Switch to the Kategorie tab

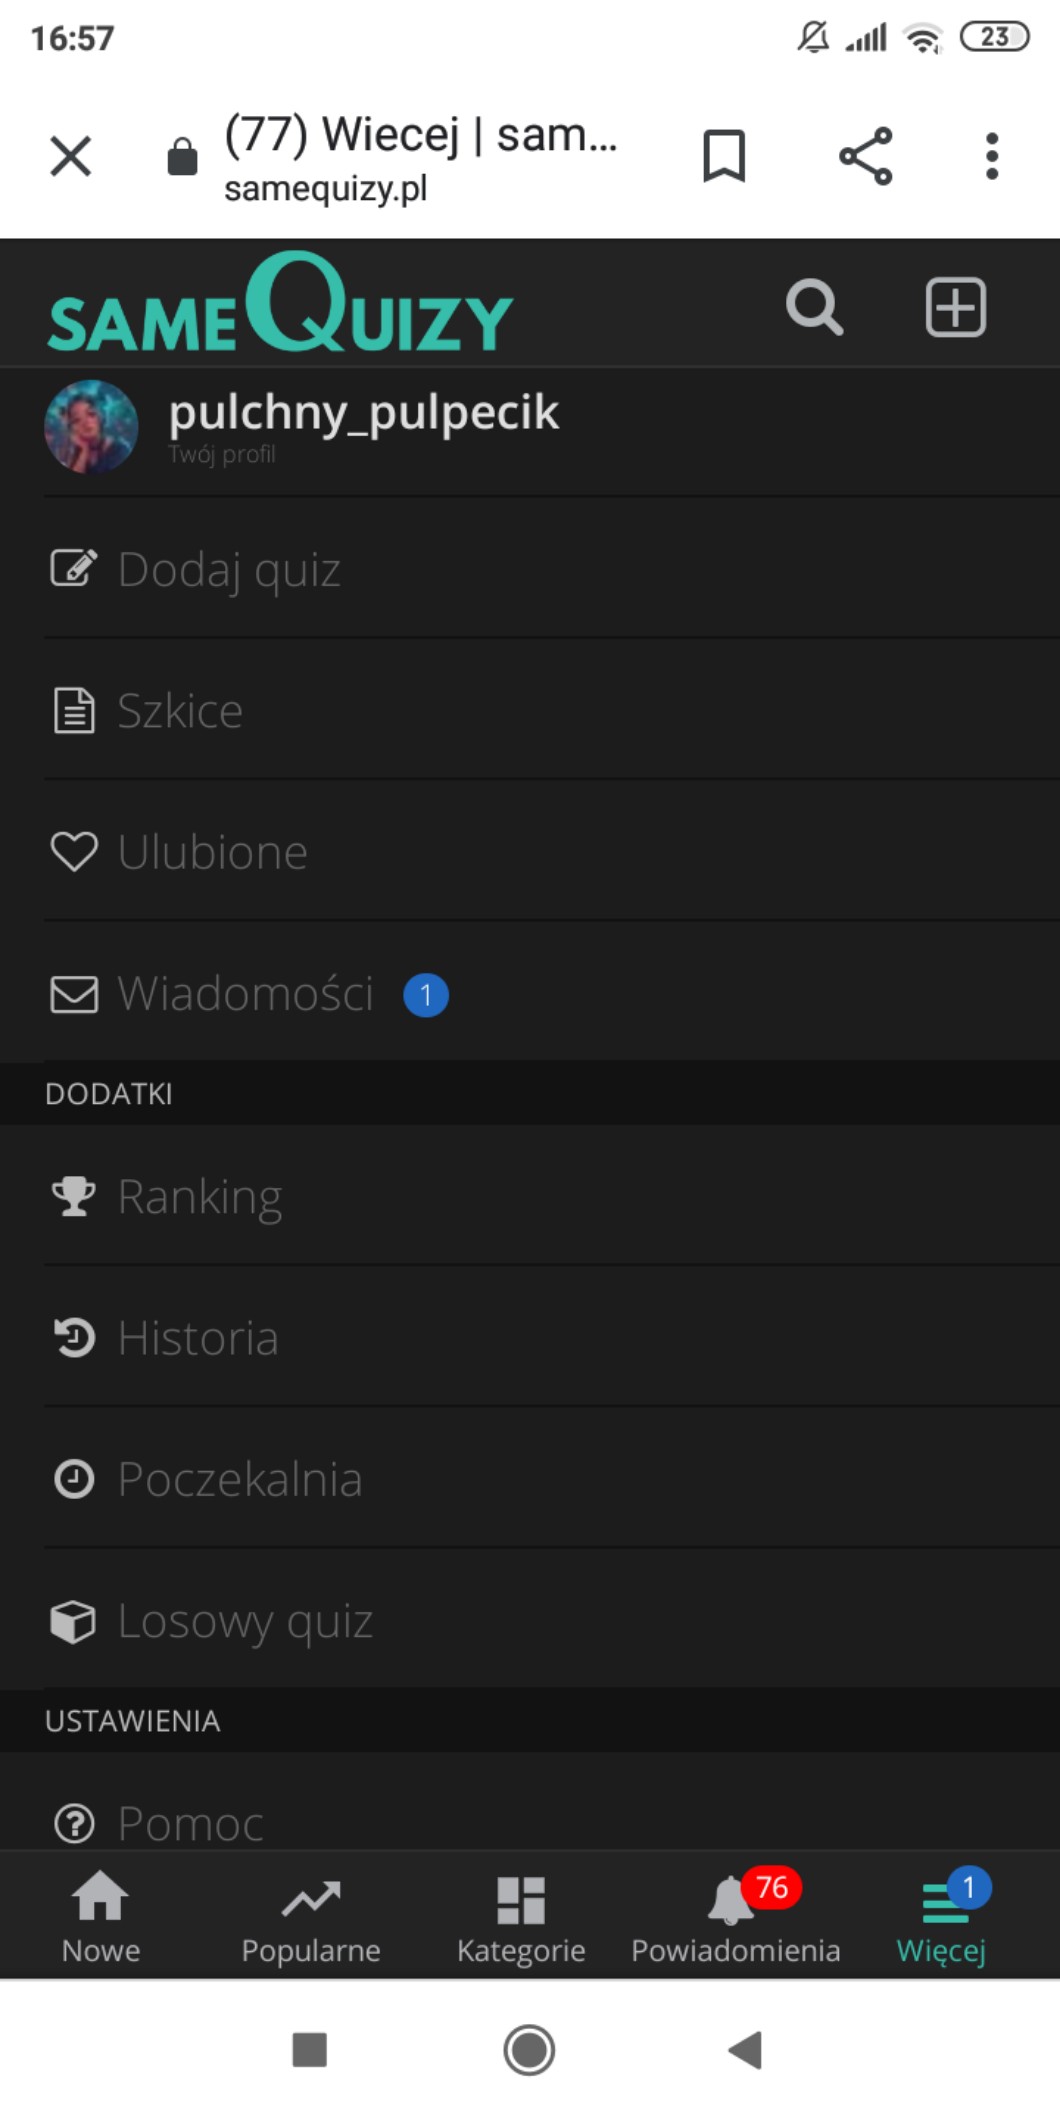[521, 1918]
